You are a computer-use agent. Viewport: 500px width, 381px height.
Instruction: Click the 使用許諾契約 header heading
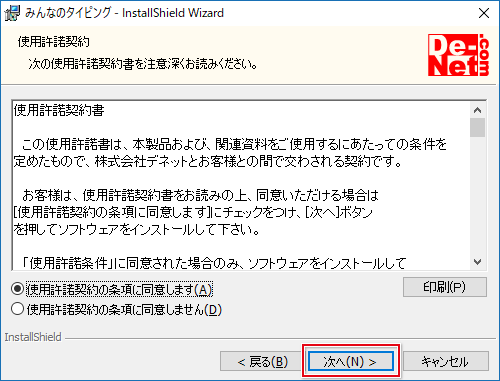coord(54,42)
